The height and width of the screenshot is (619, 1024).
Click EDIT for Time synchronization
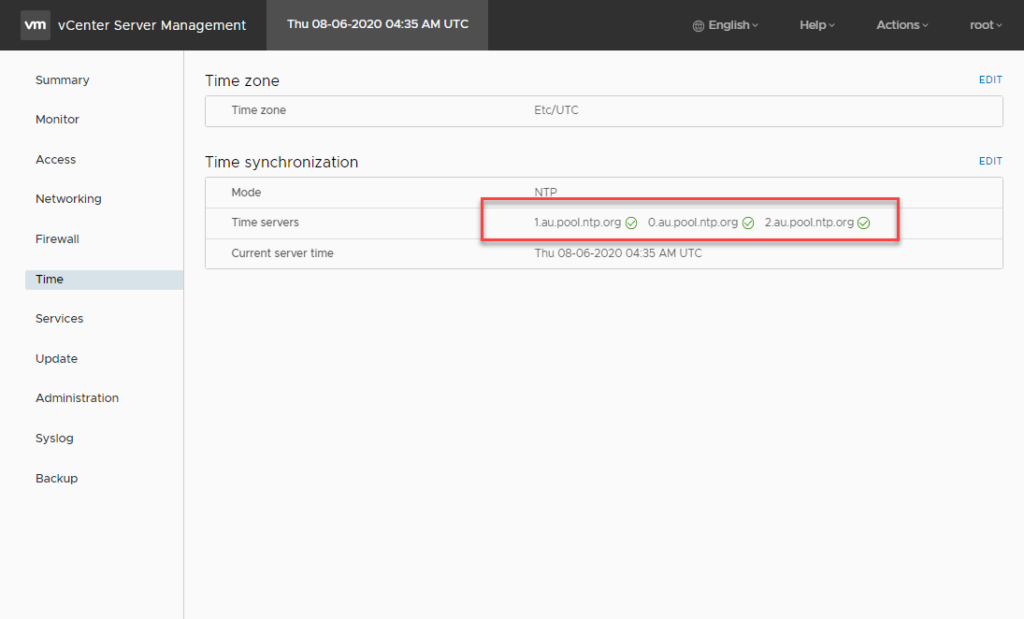coord(990,161)
